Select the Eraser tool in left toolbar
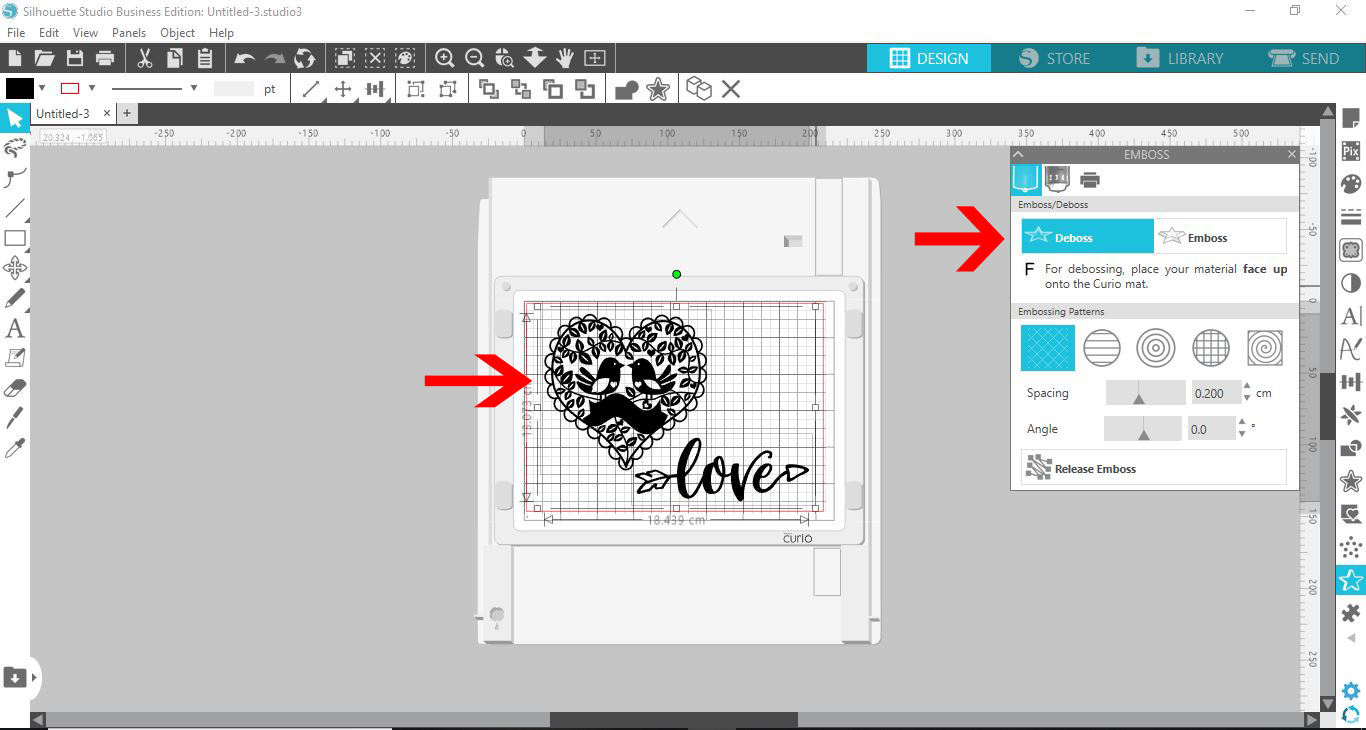Screen dimensions: 1366x730 coord(15,388)
